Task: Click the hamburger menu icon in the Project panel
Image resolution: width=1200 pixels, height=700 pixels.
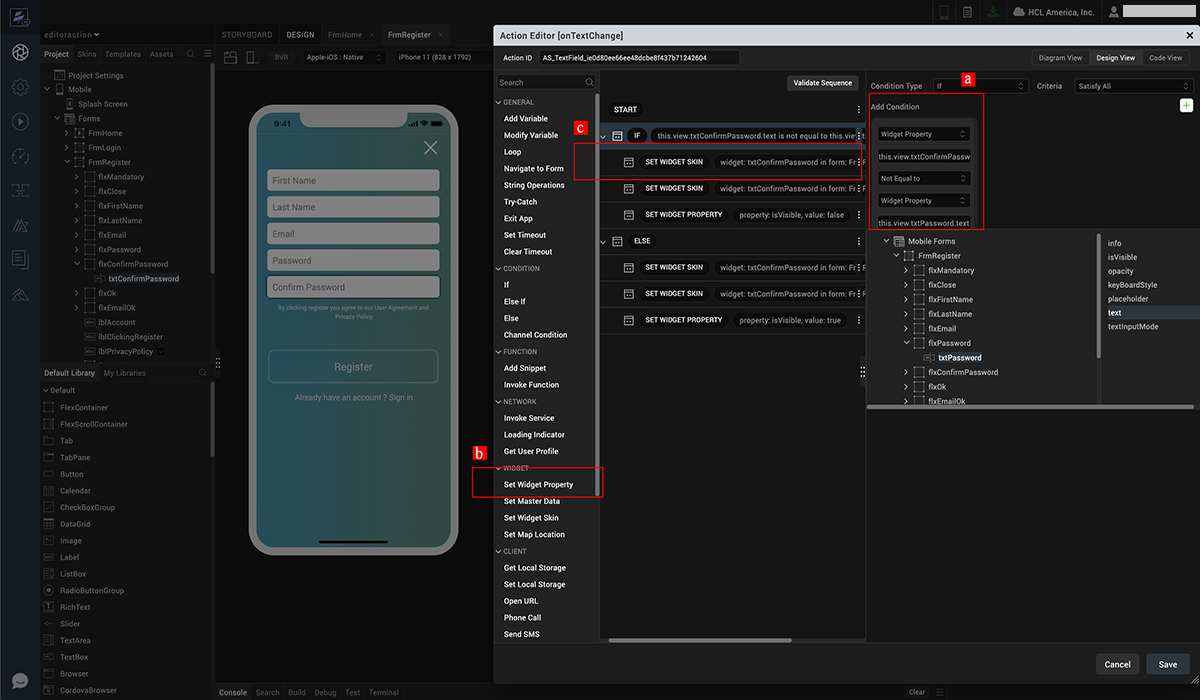Action: (x=207, y=54)
